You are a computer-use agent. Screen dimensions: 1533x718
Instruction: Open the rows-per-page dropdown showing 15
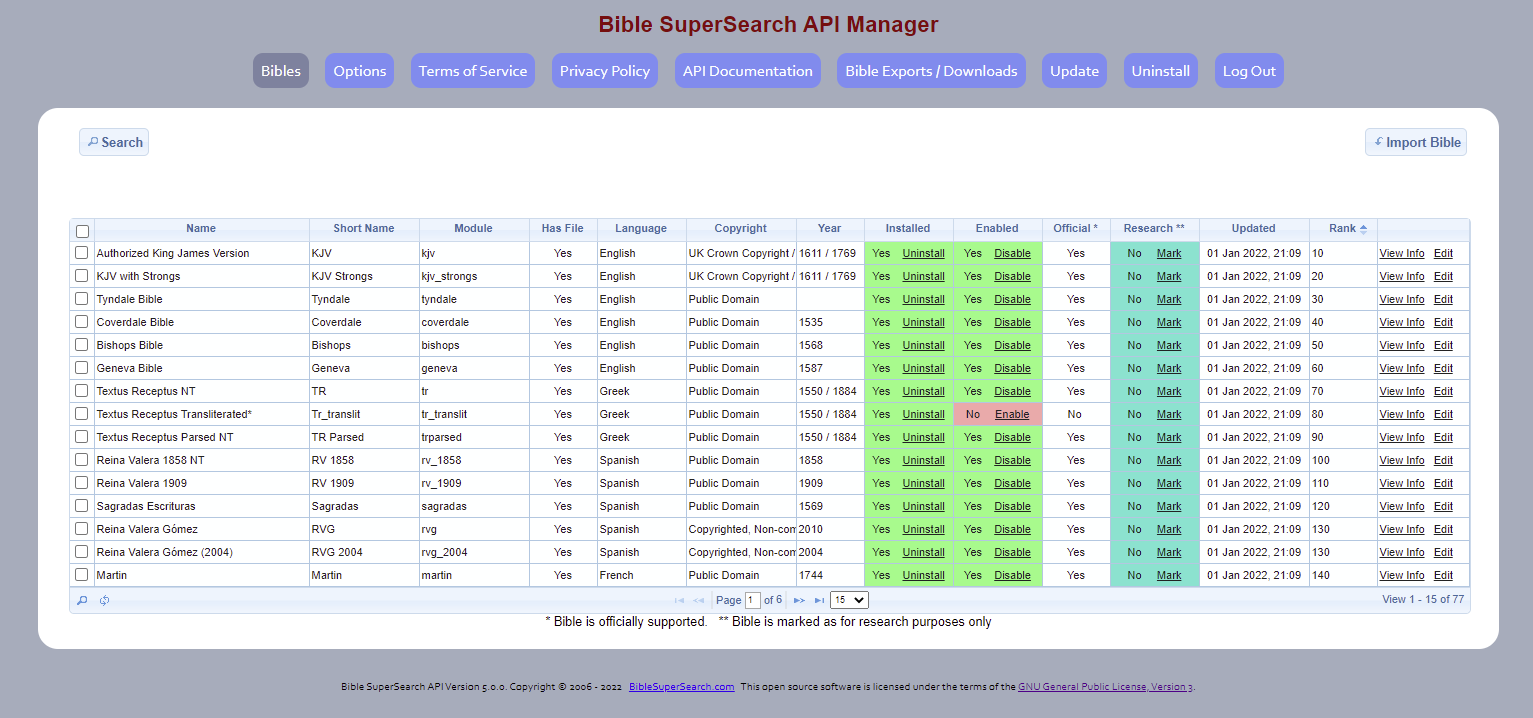pyautogui.click(x=849, y=600)
